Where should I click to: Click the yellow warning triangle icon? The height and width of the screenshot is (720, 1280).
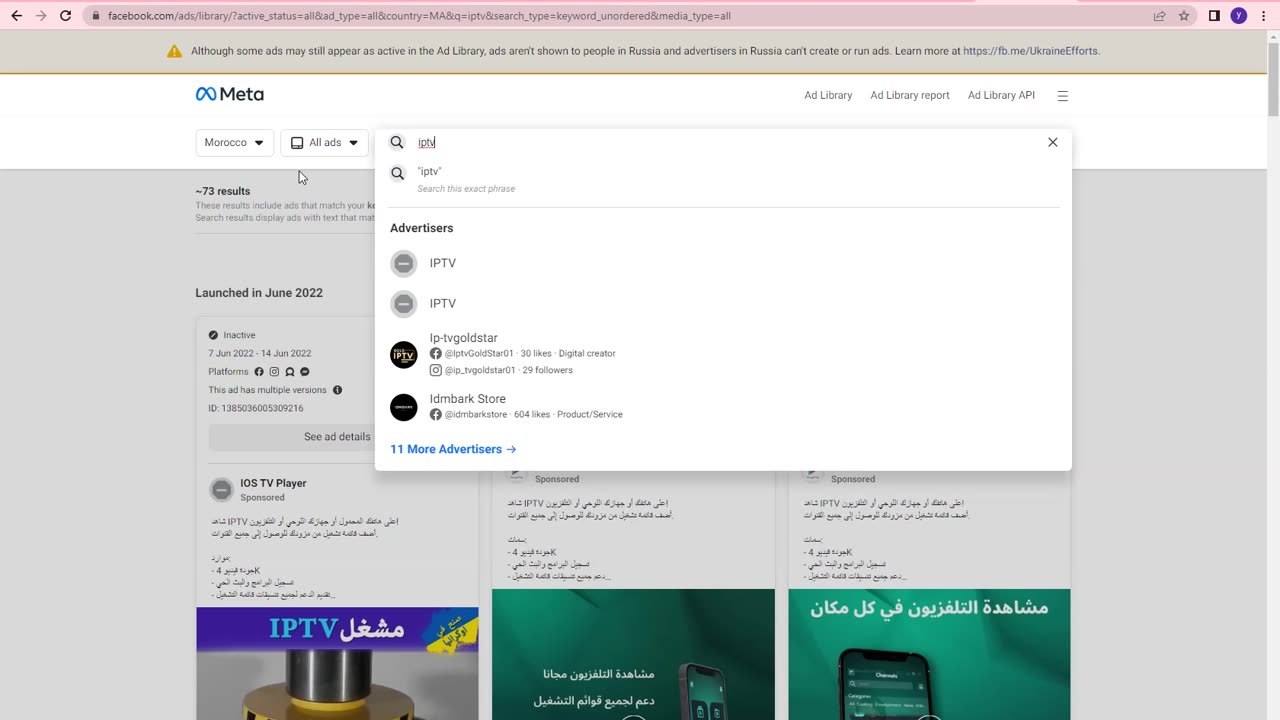click(174, 51)
